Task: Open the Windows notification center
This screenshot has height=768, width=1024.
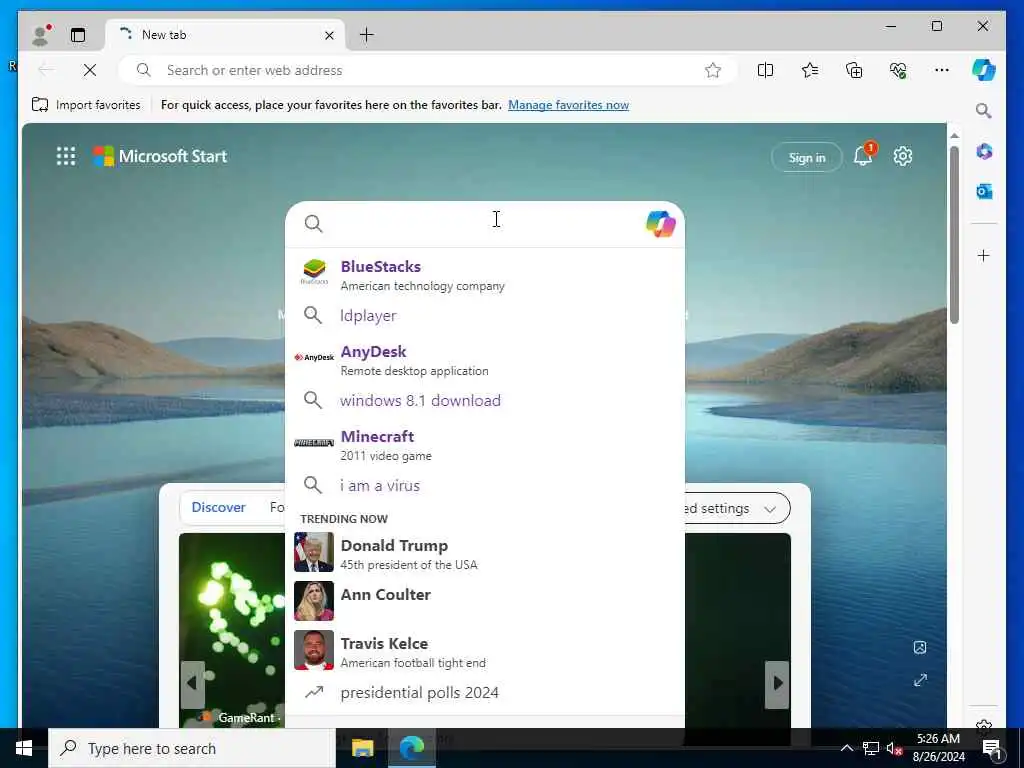Action: (992, 748)
